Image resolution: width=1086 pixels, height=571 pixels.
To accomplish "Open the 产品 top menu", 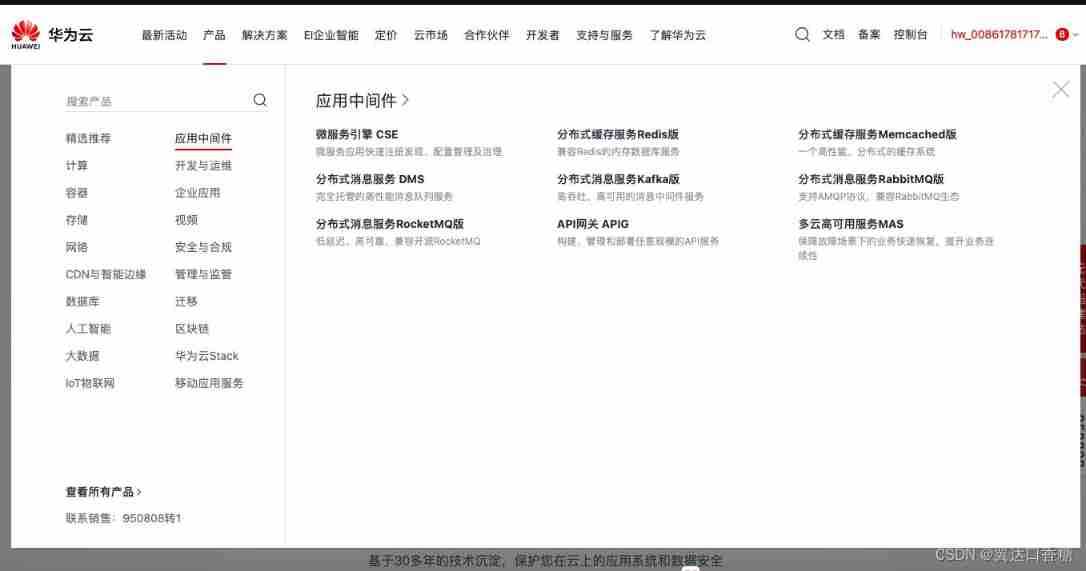I will click(x=214, y=35).
